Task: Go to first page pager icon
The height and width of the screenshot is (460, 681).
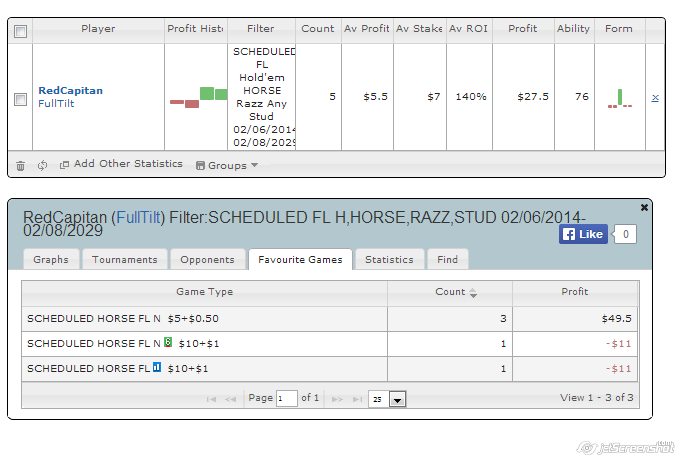Action: point(211,399)
